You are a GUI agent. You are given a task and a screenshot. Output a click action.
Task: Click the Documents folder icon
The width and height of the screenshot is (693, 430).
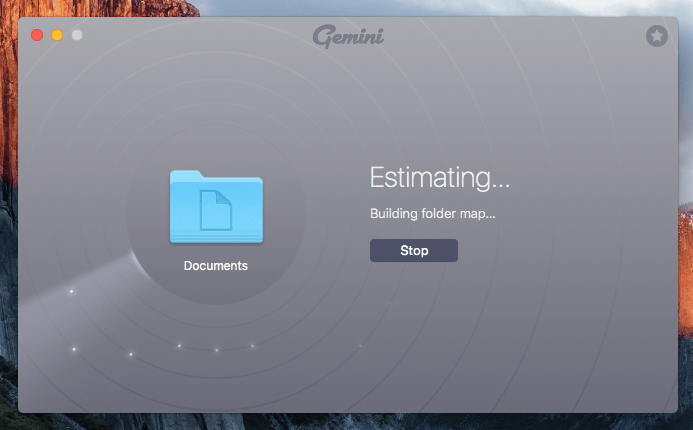coord(216,206)
